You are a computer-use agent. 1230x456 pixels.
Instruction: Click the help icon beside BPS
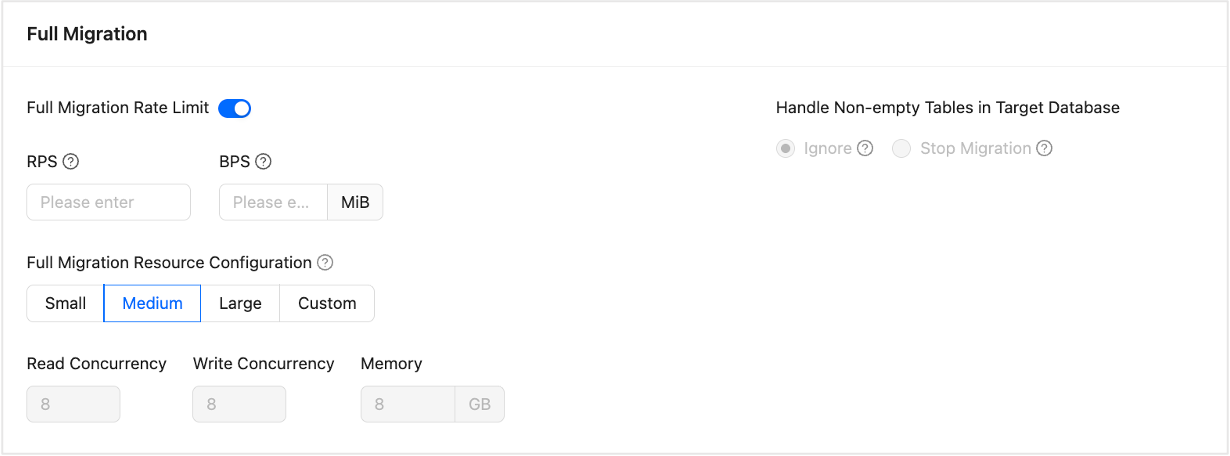click(263, 162)
